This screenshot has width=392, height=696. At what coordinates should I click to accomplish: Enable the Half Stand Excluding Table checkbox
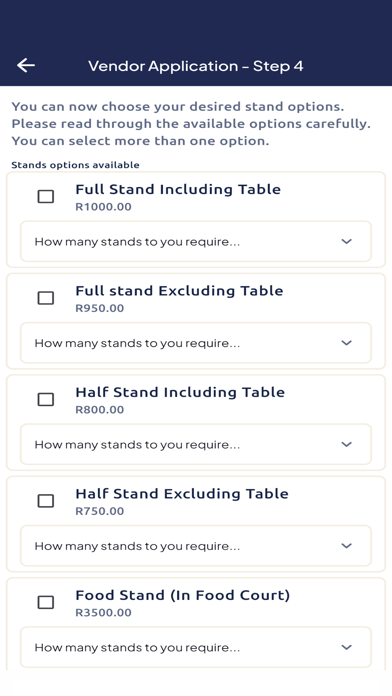46,501
